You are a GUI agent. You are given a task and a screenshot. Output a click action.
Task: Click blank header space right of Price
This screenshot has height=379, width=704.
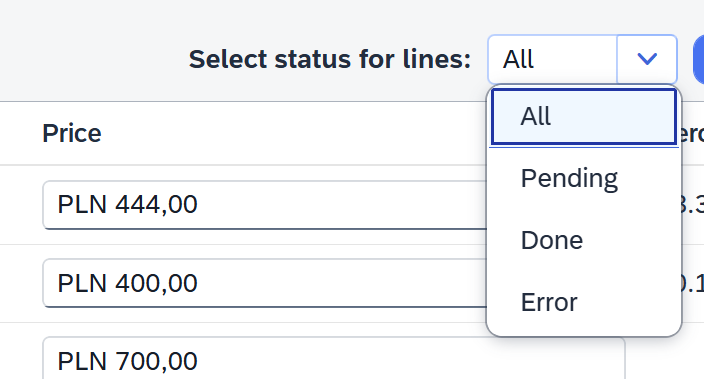point(292,133)
